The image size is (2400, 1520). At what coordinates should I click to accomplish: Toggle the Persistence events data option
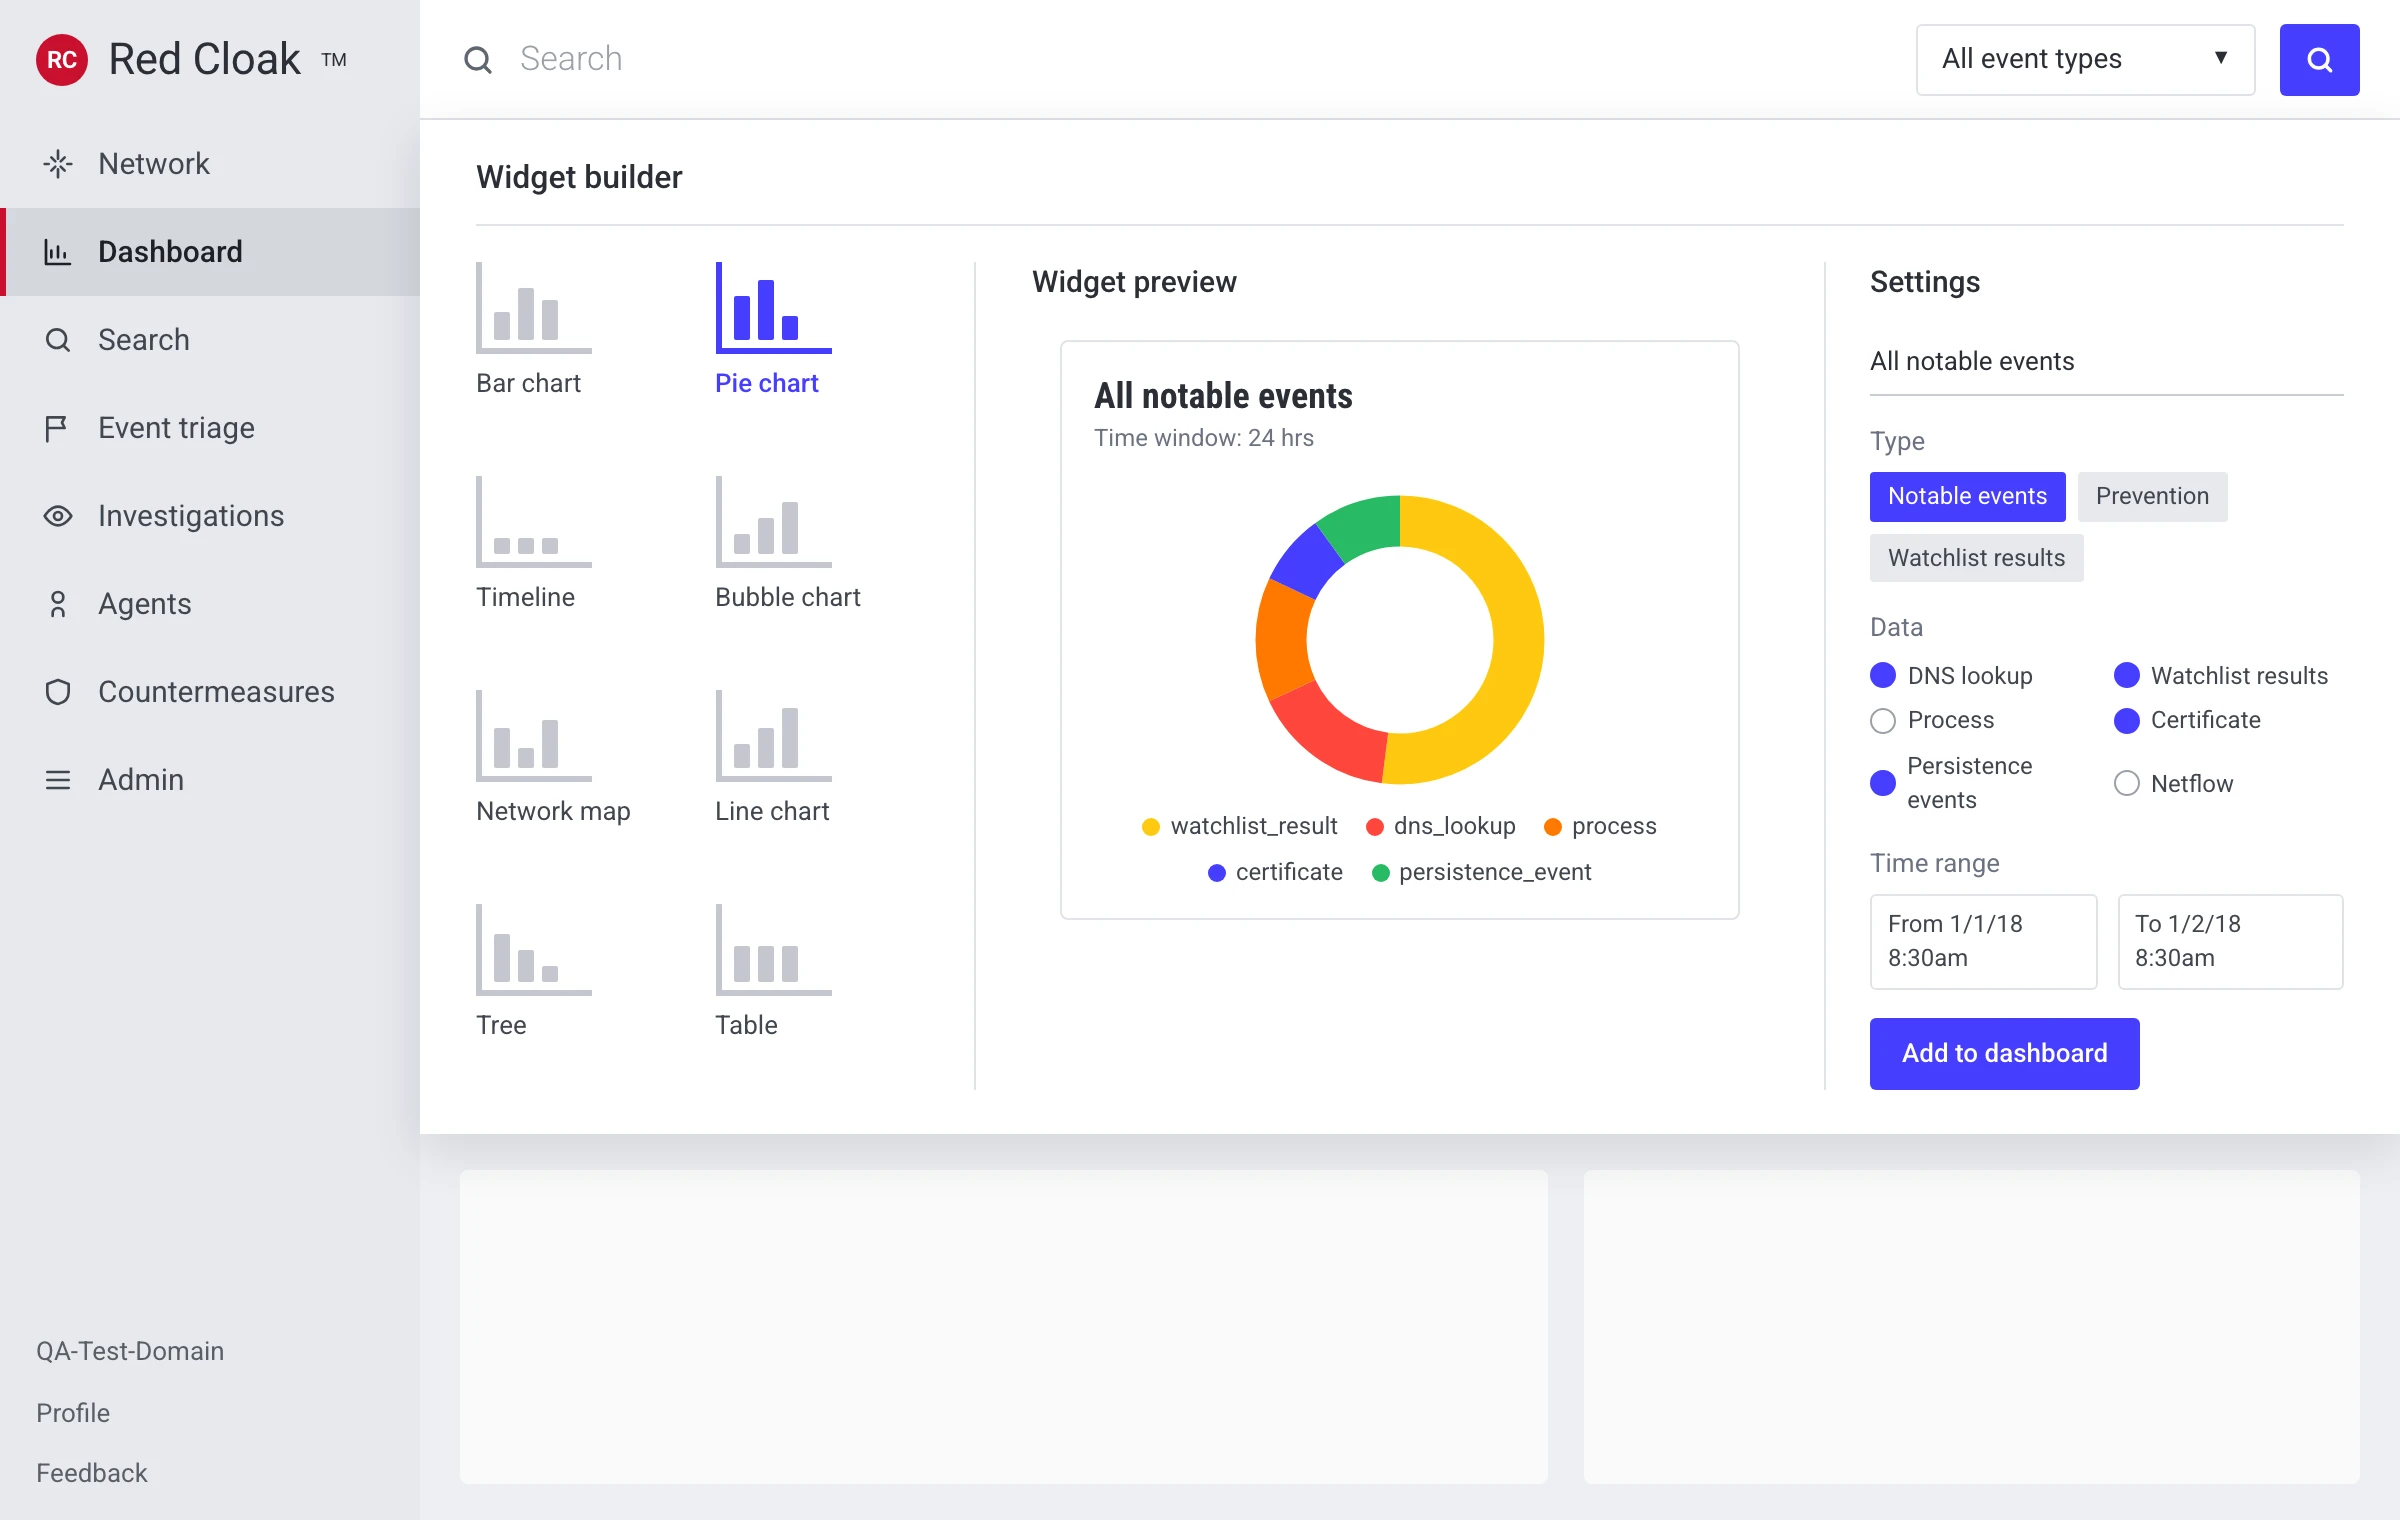(1883, 783)
